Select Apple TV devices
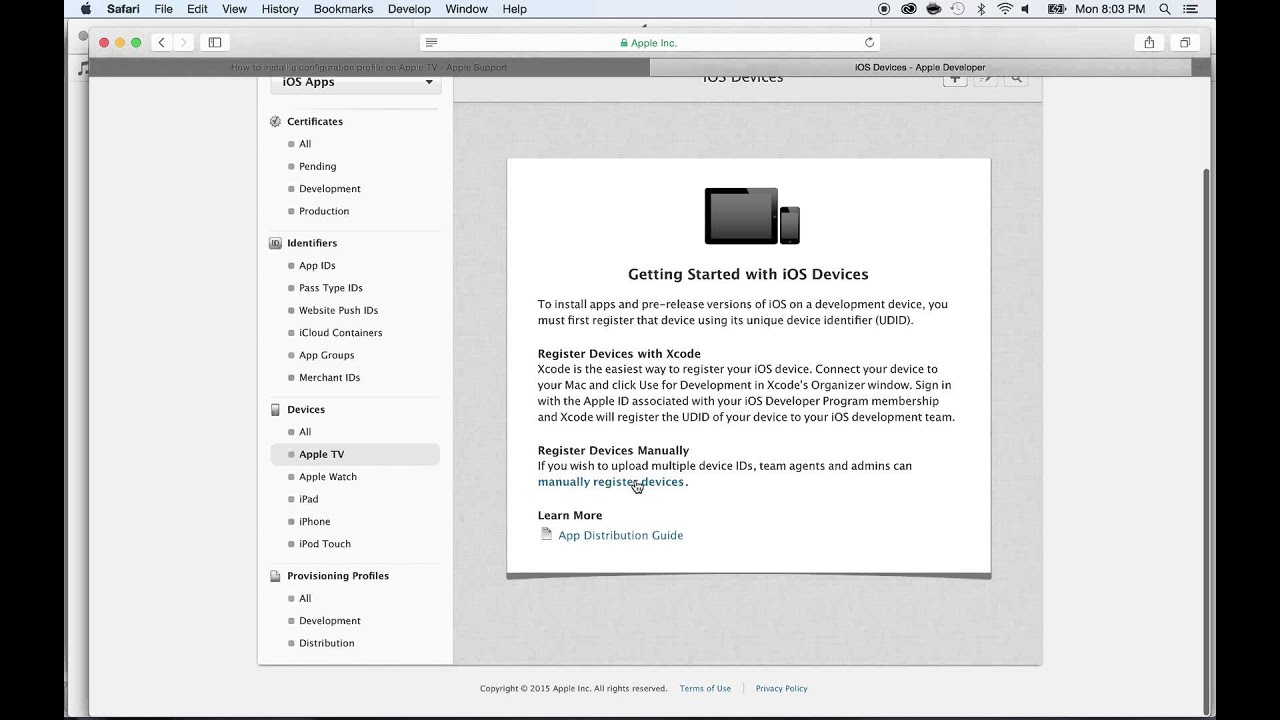This screenshot has width=1280, height=720. pos(355,454)
